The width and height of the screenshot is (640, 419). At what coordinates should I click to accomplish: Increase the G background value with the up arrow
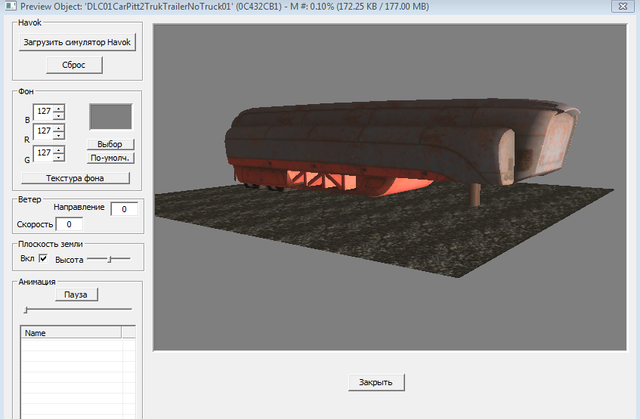(x=59, y=149)
